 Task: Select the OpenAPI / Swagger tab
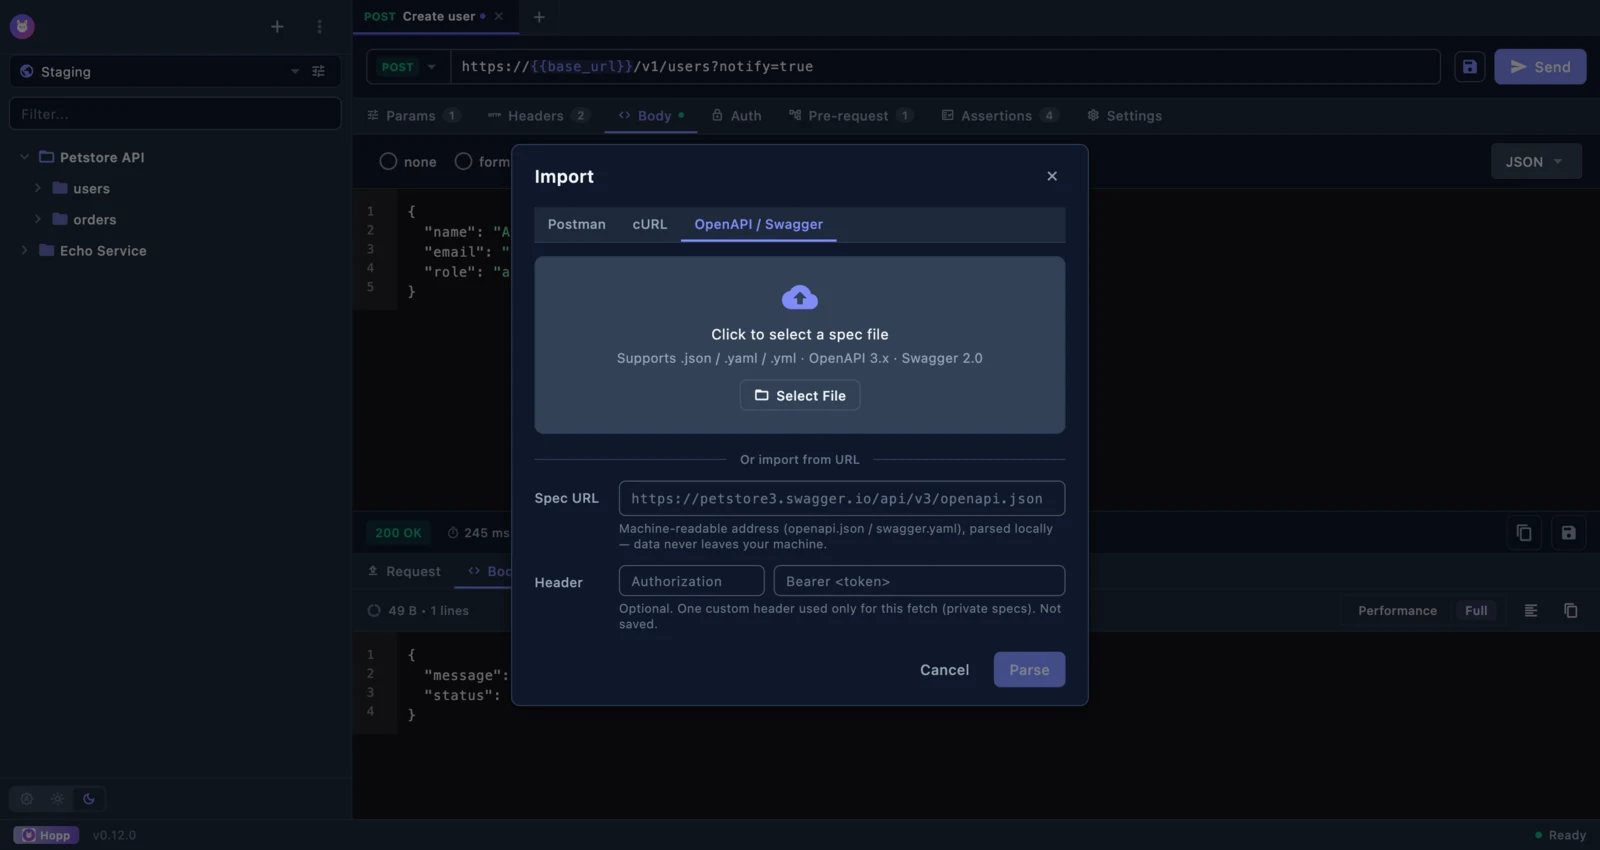pos(759,224)
